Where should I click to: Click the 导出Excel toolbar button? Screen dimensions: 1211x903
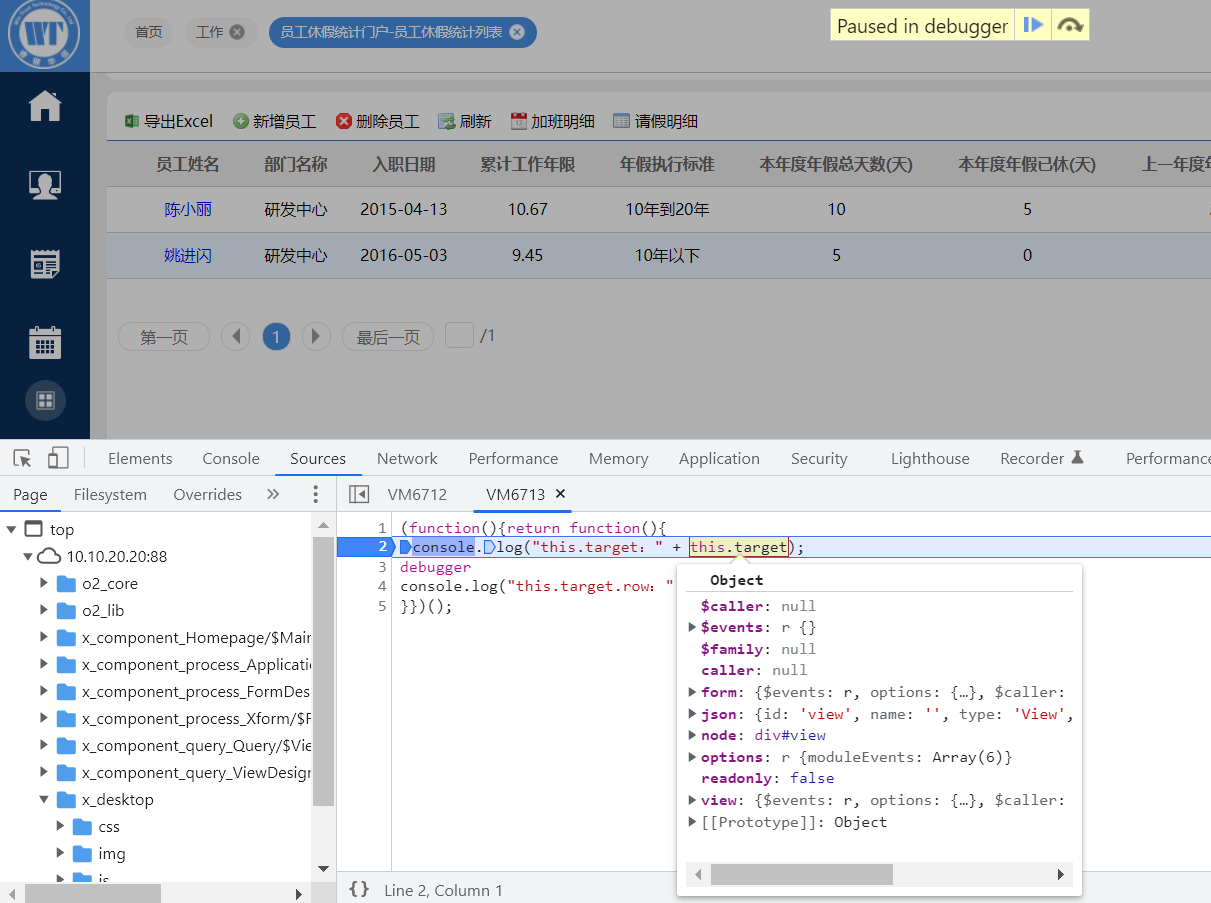point(169,121)
